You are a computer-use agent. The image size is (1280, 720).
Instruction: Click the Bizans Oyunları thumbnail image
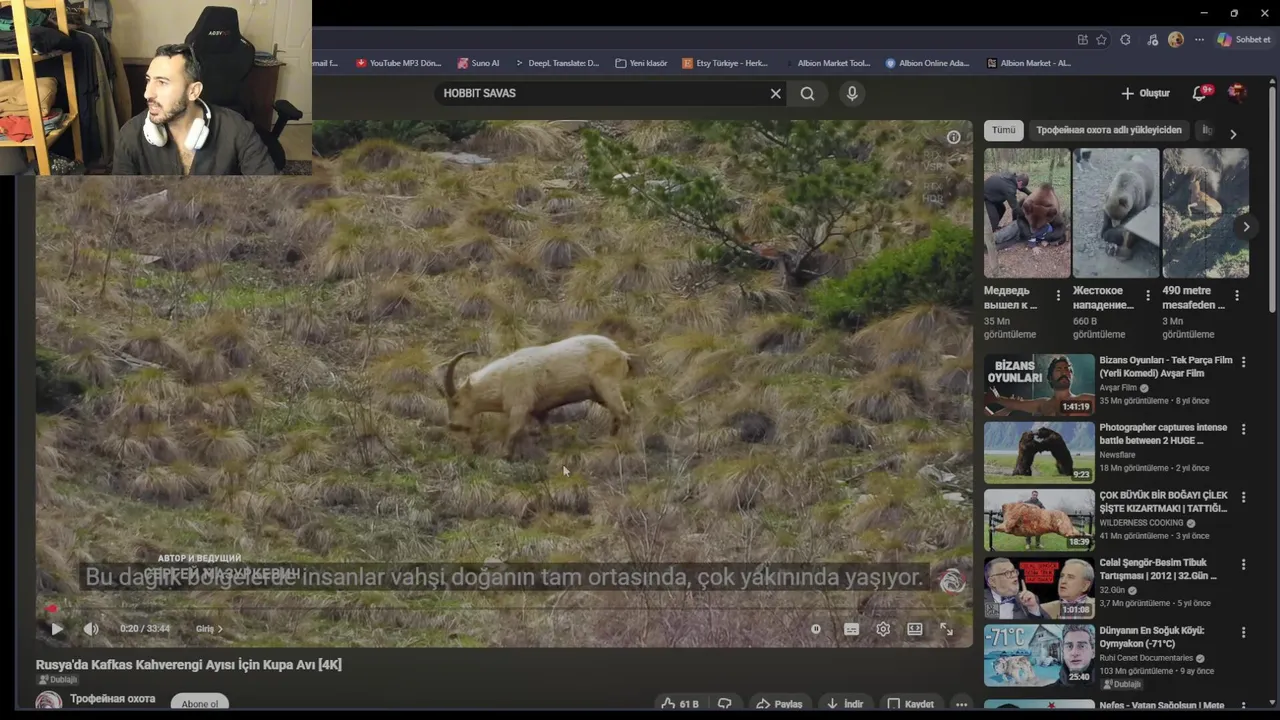(x=1039, y=385)
